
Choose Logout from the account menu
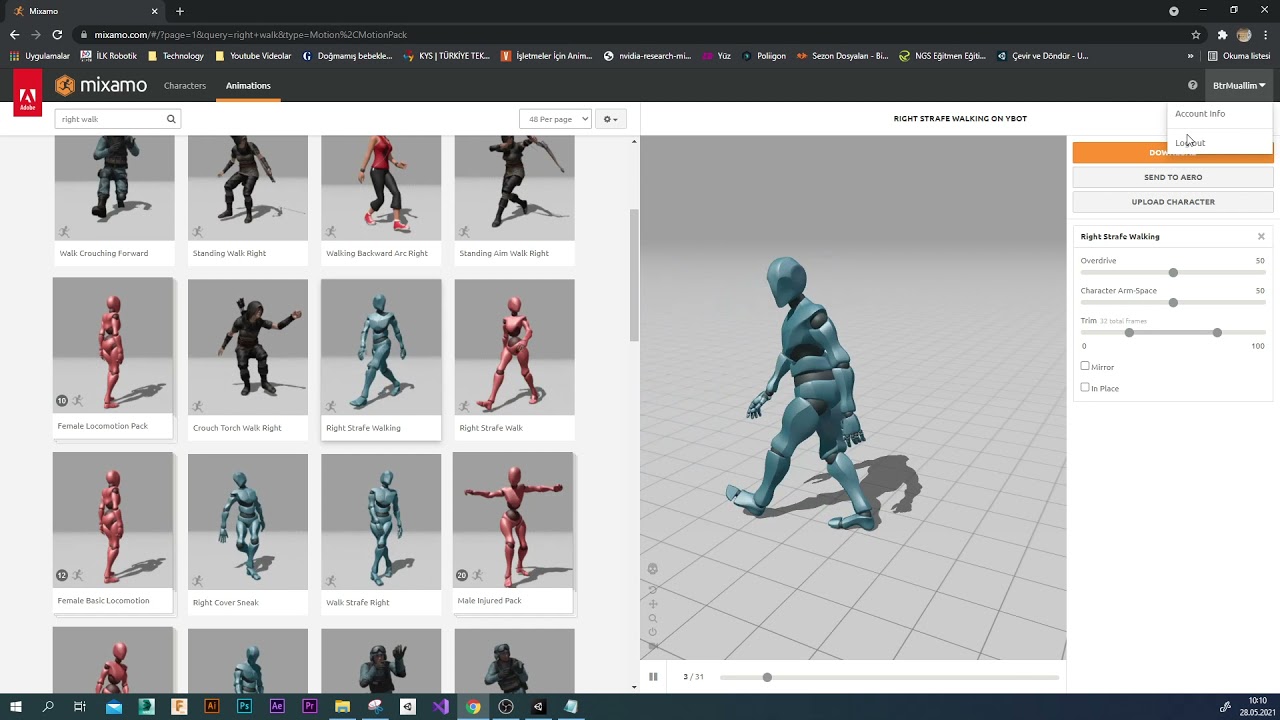tap(1190, 142)
